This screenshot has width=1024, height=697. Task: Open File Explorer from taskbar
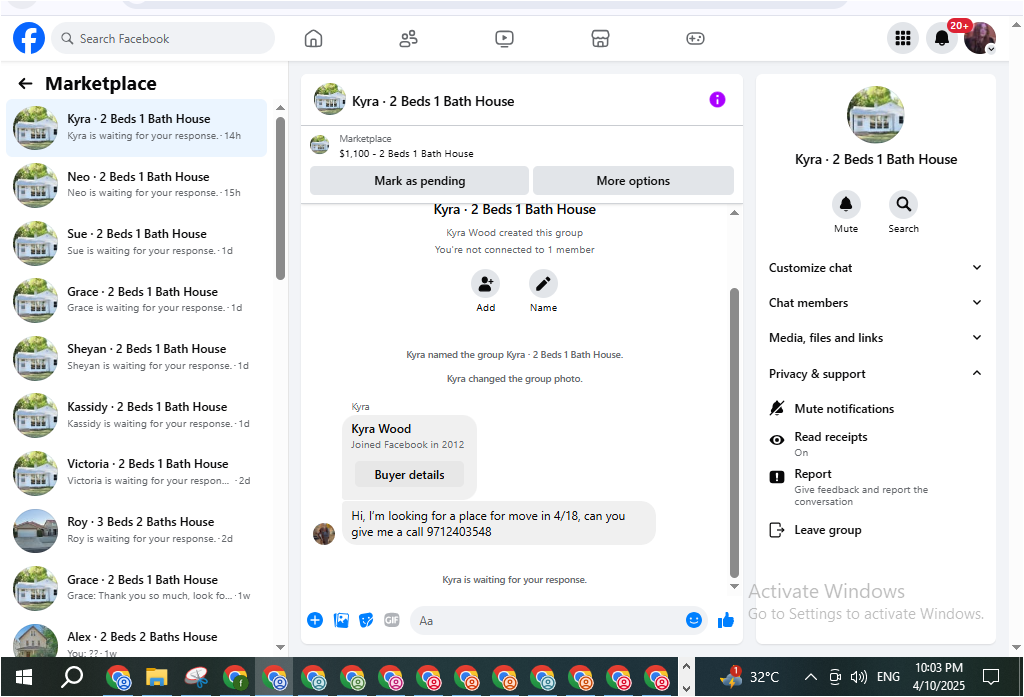pos(157,677)
